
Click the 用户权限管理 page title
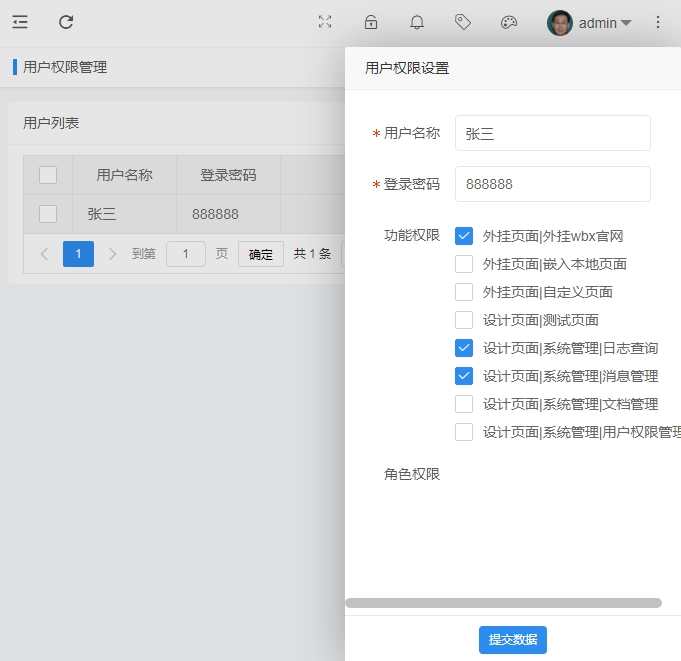pyautogui.click(x=65, y=67)
